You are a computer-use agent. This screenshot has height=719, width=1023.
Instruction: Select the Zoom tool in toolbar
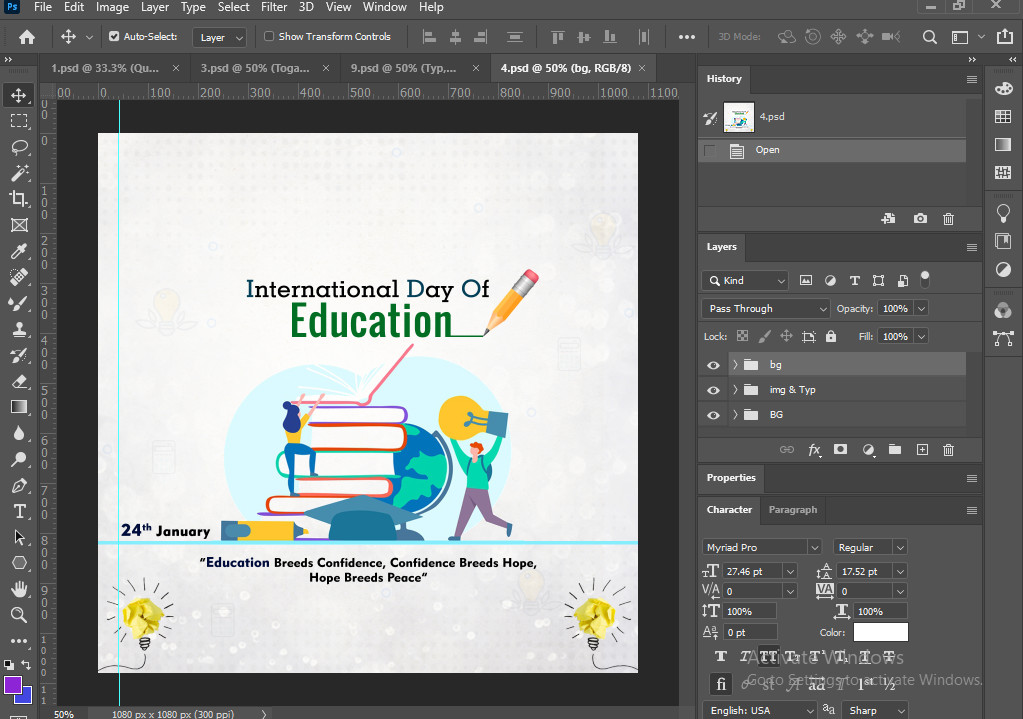[19, 615]
